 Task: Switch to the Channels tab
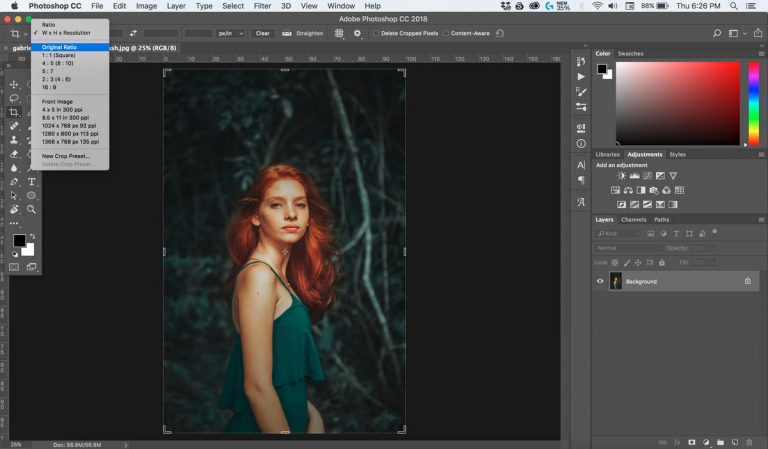(x=633, y=219)
